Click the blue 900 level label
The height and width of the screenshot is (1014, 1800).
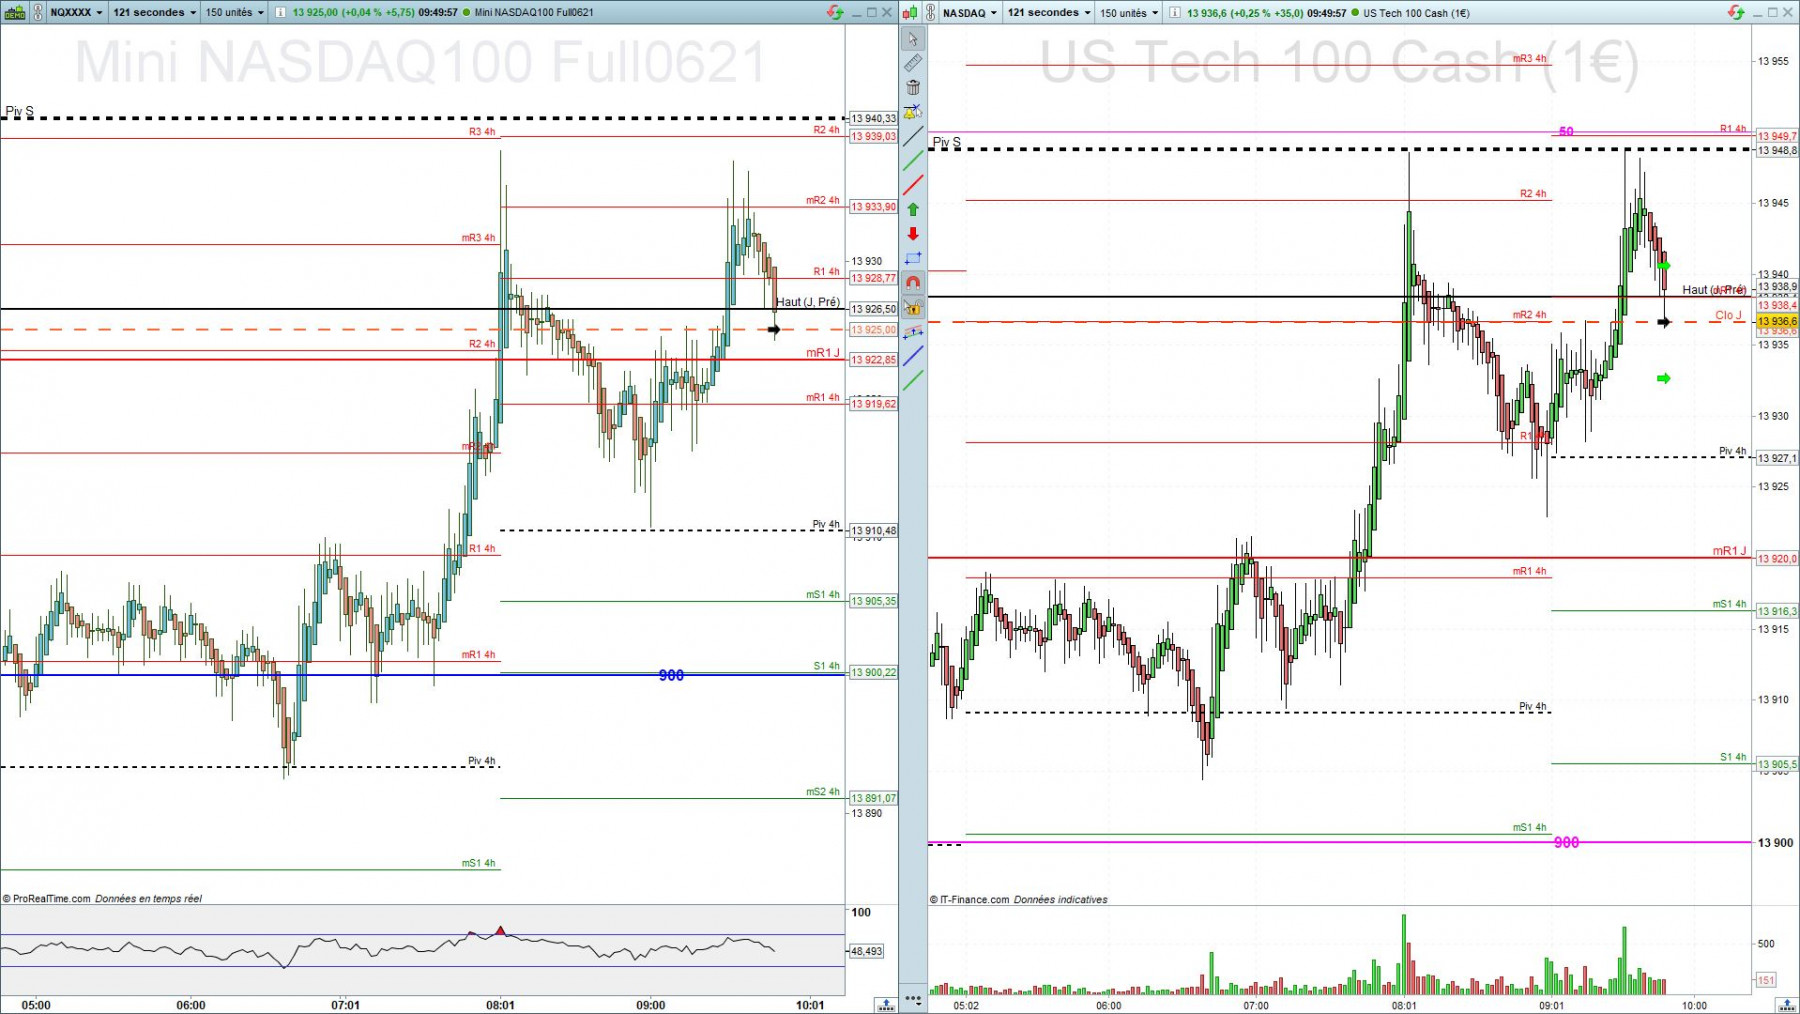pos(671,676)
